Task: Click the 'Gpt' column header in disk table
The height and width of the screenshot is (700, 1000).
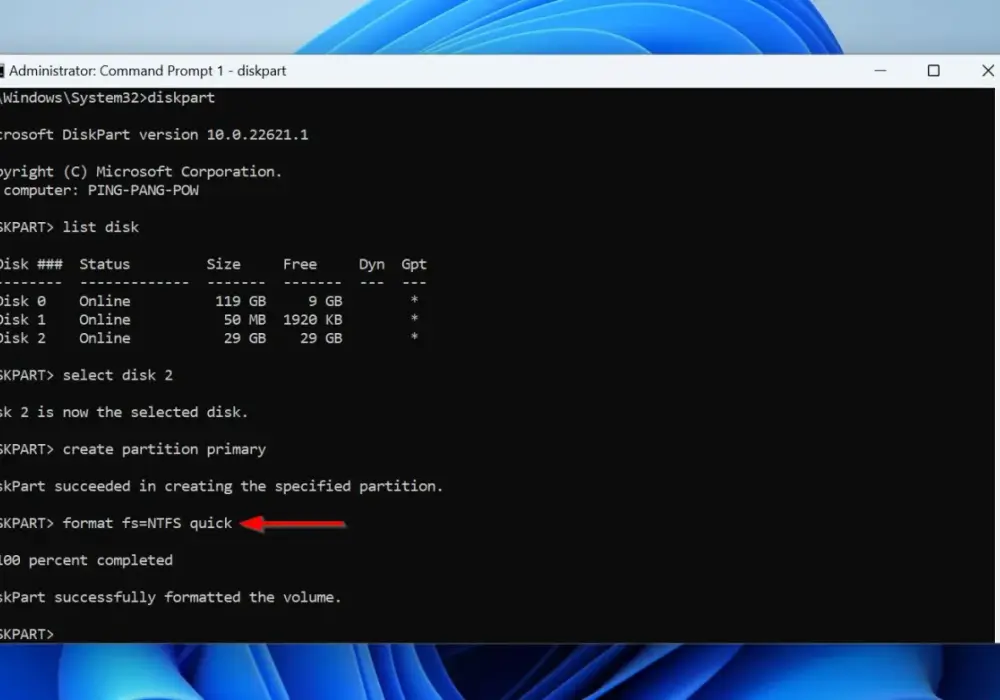Action: (414, 265)
